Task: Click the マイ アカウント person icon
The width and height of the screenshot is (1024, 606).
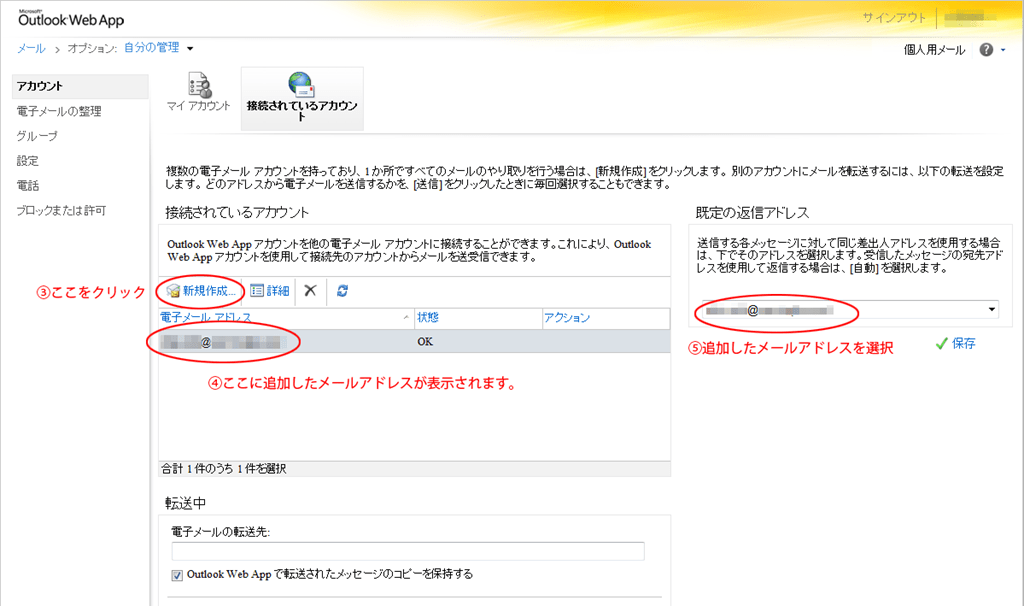Action: click(x=200, y=85)
